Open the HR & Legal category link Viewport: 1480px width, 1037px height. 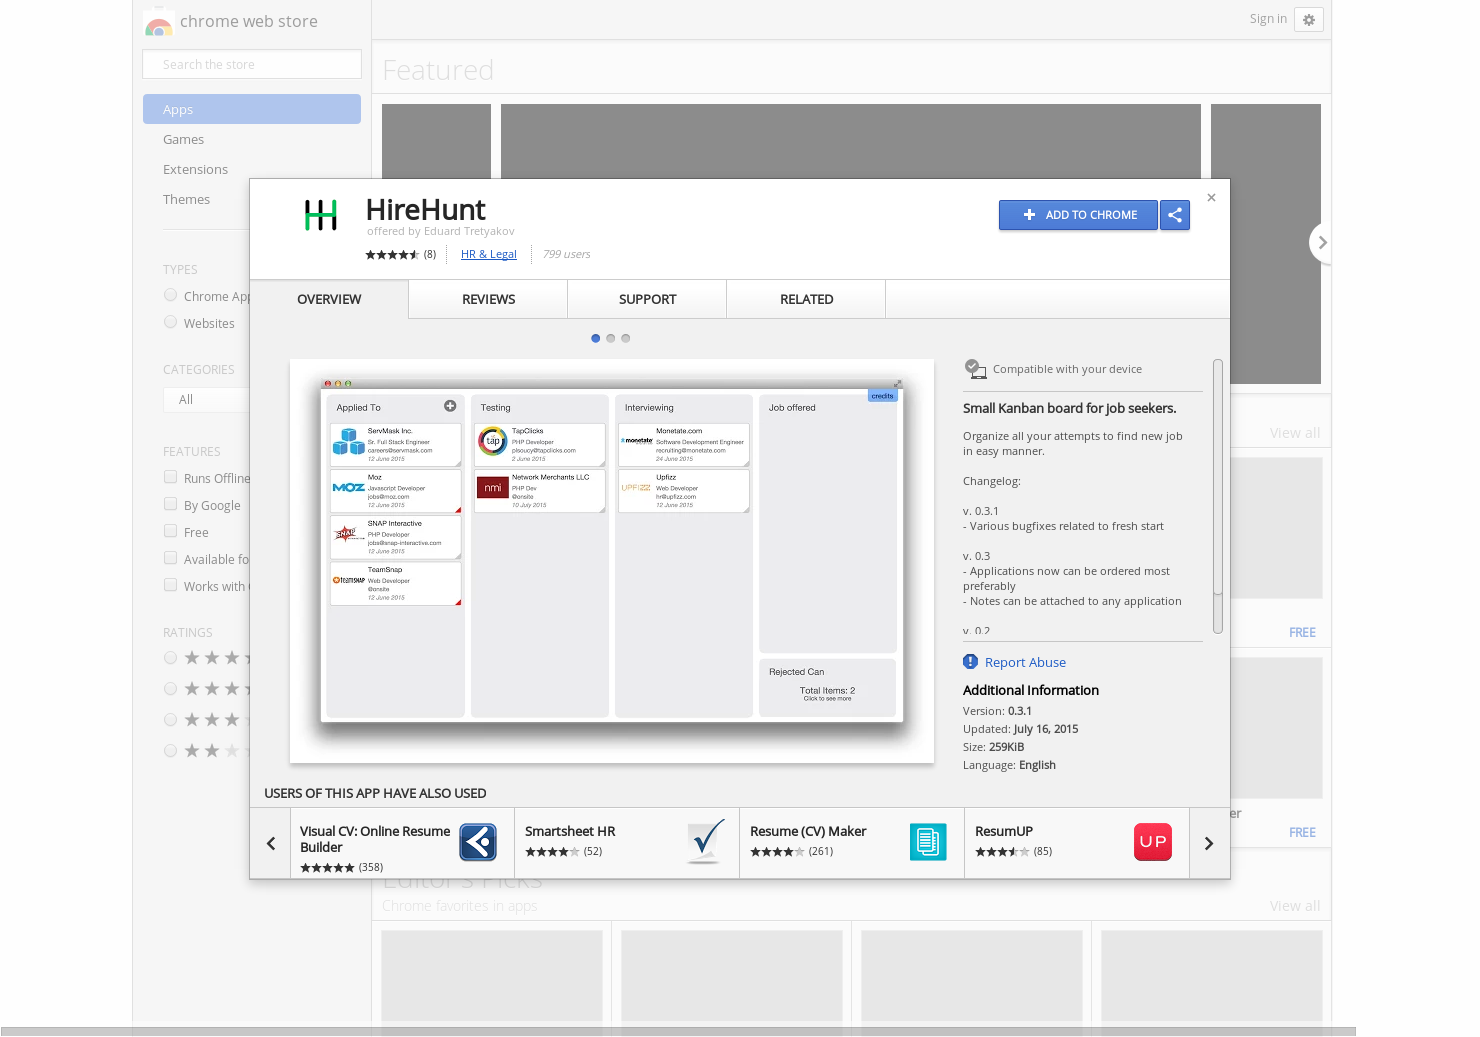tap(488, 254)
